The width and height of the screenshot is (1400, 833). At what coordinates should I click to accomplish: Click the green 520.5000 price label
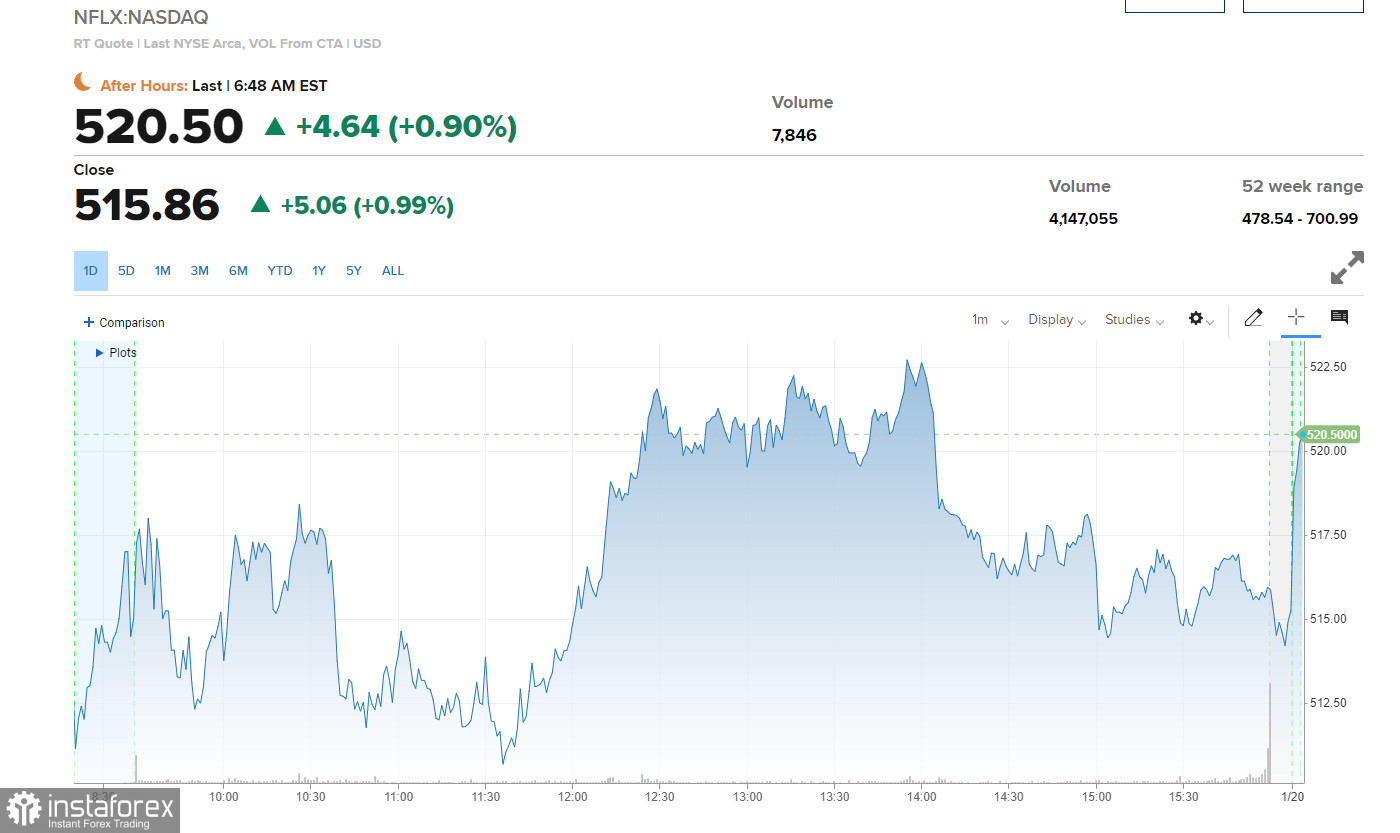click(1330, 434)
